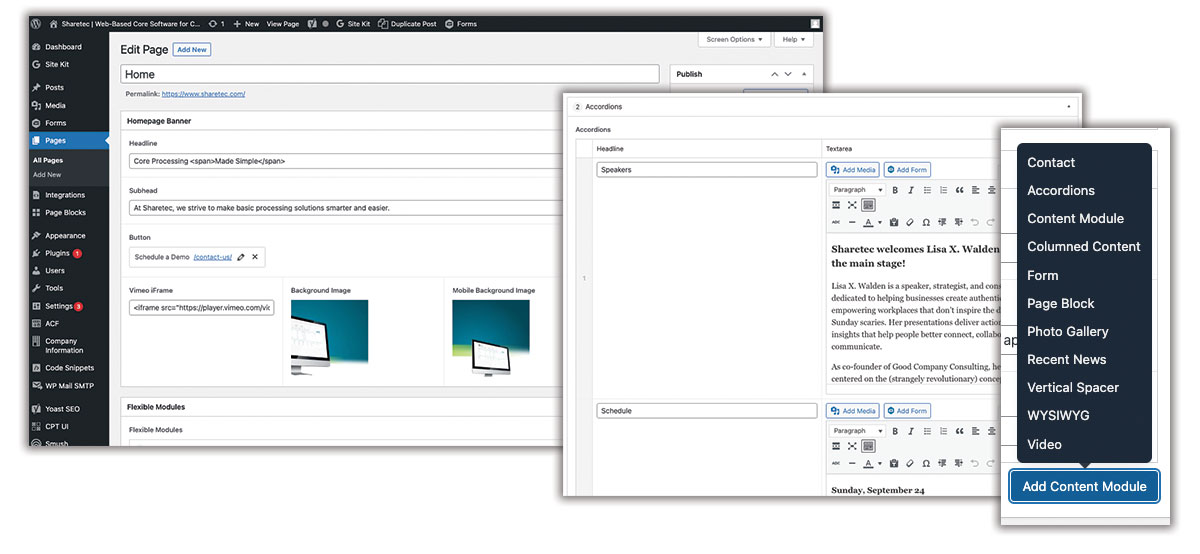Move the Publish panel up with its arrow
The image size is (1200, 554).
coord(774,74)
